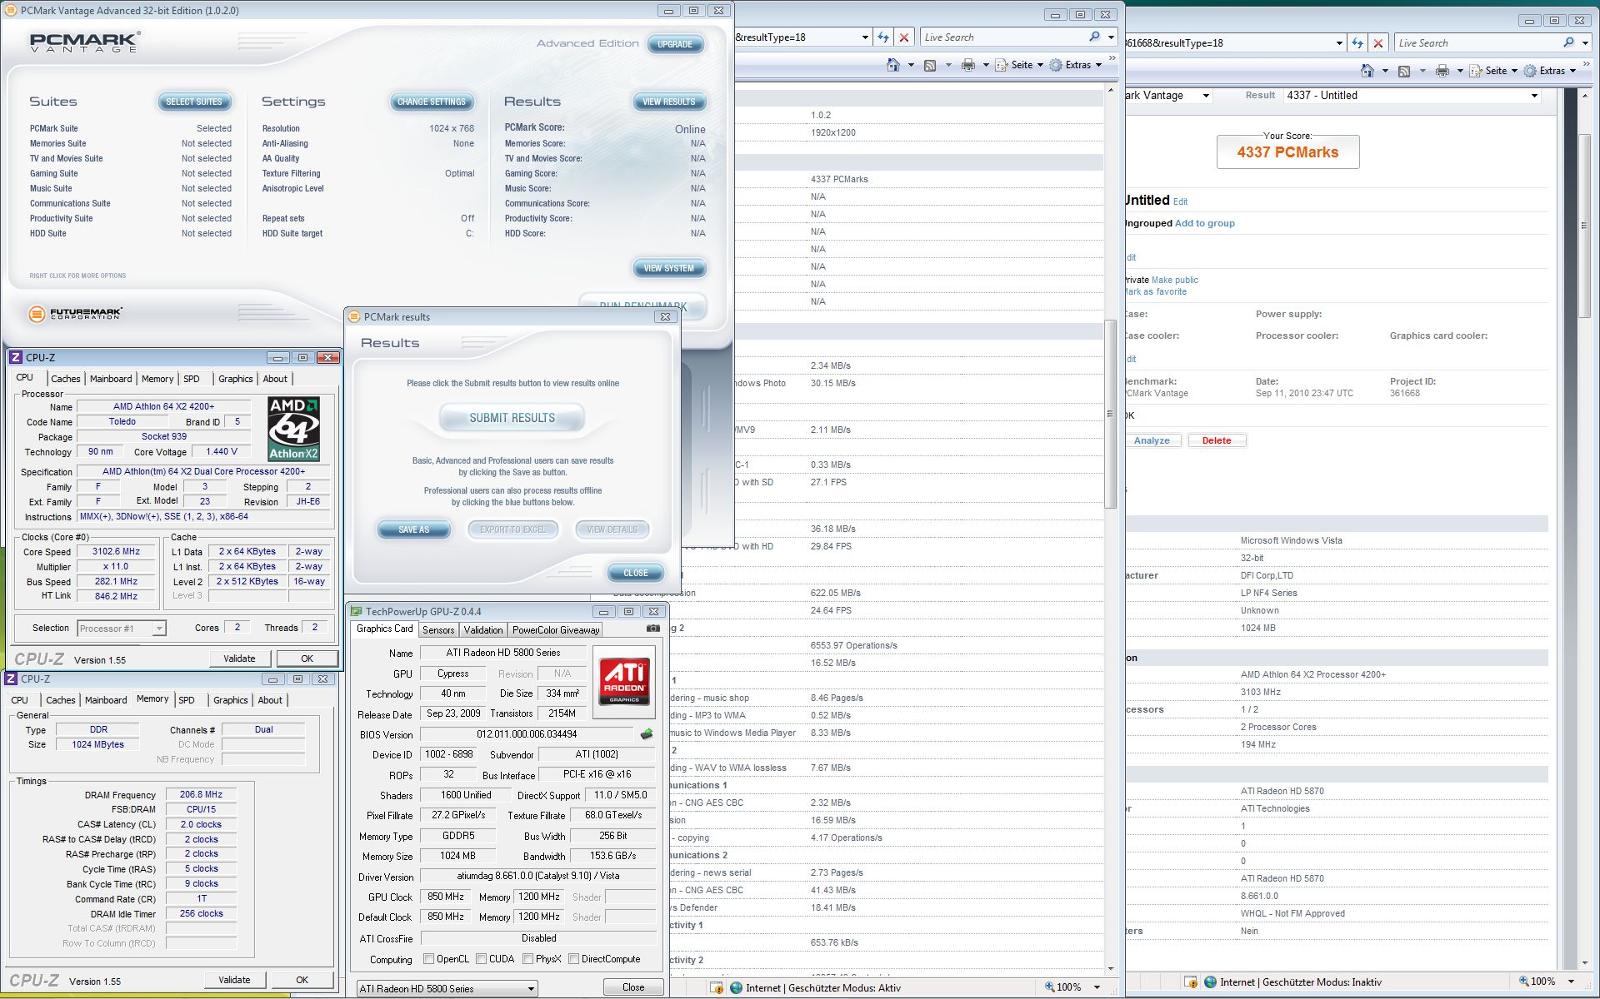Click the GPU-Z BIOS save chip icon
1600x999 pixels.
646,734
